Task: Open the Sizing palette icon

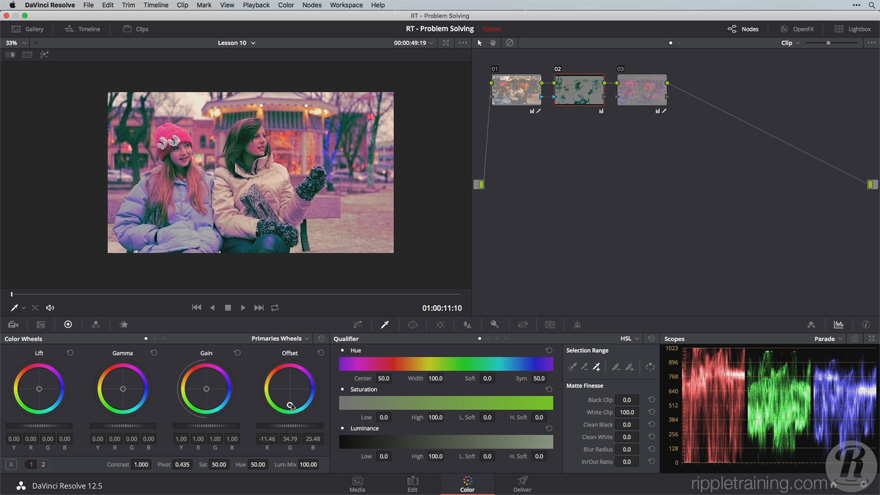Action: point(522,324)
